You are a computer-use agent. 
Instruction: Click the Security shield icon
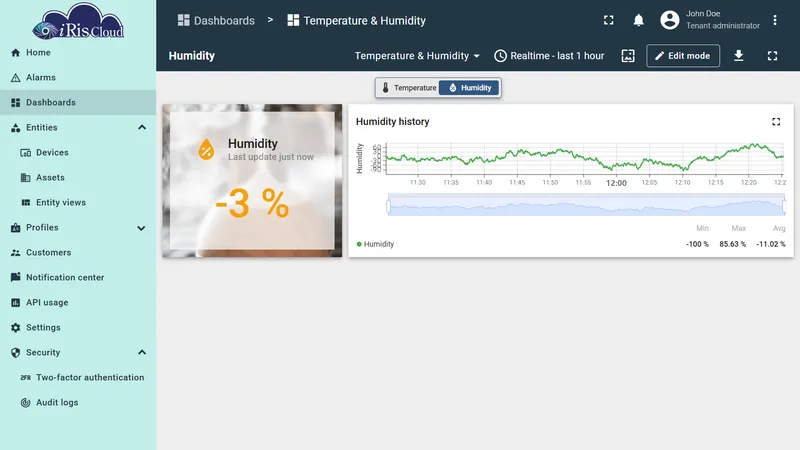pyautogui.click(x=15, y=353)
